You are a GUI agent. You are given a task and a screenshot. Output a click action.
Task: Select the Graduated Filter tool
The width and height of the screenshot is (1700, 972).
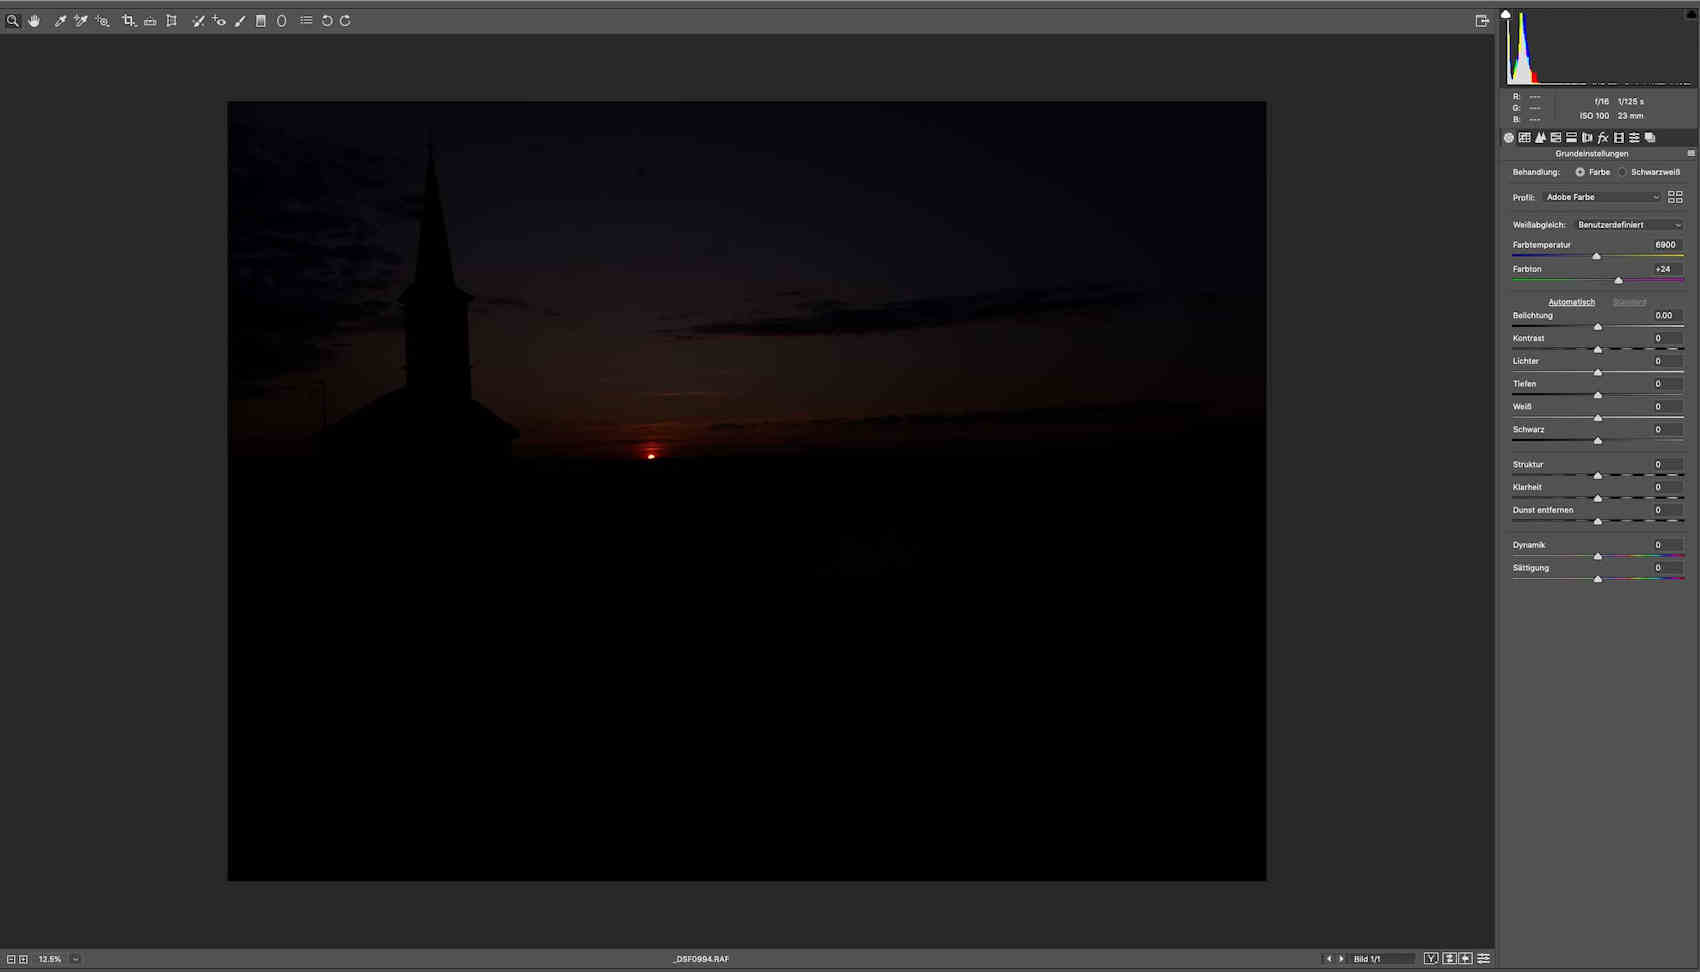261,21
